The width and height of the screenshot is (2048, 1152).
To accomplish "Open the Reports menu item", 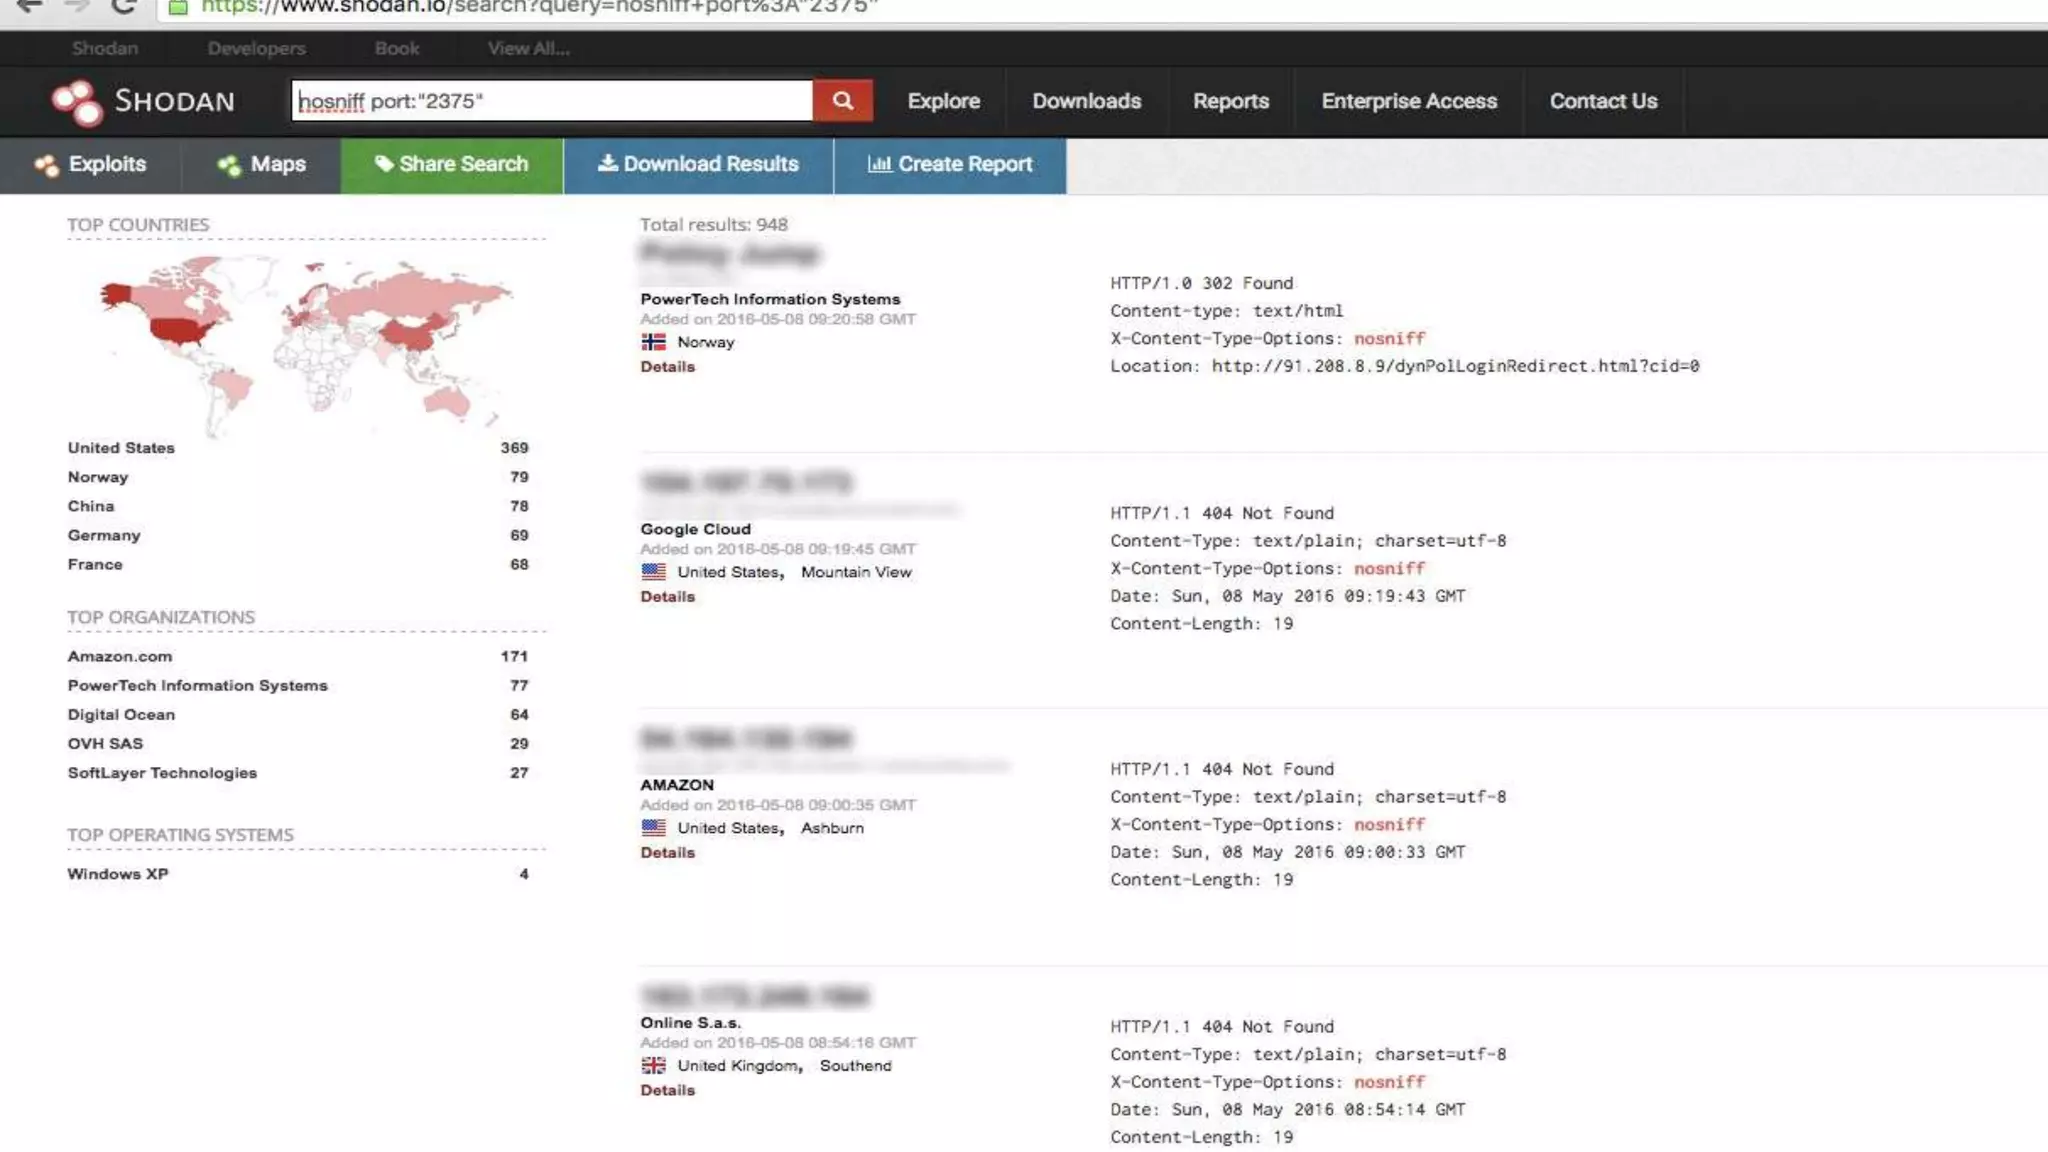I will click(x=1230, y=102).
